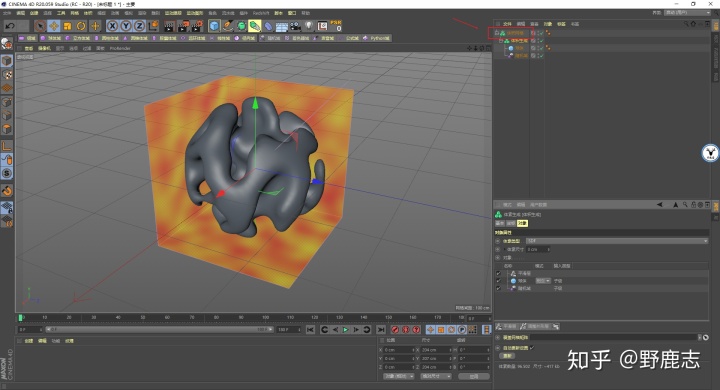Open the RedShift main menu
Viewport: 720px width, 390px height.
point(261,13)
